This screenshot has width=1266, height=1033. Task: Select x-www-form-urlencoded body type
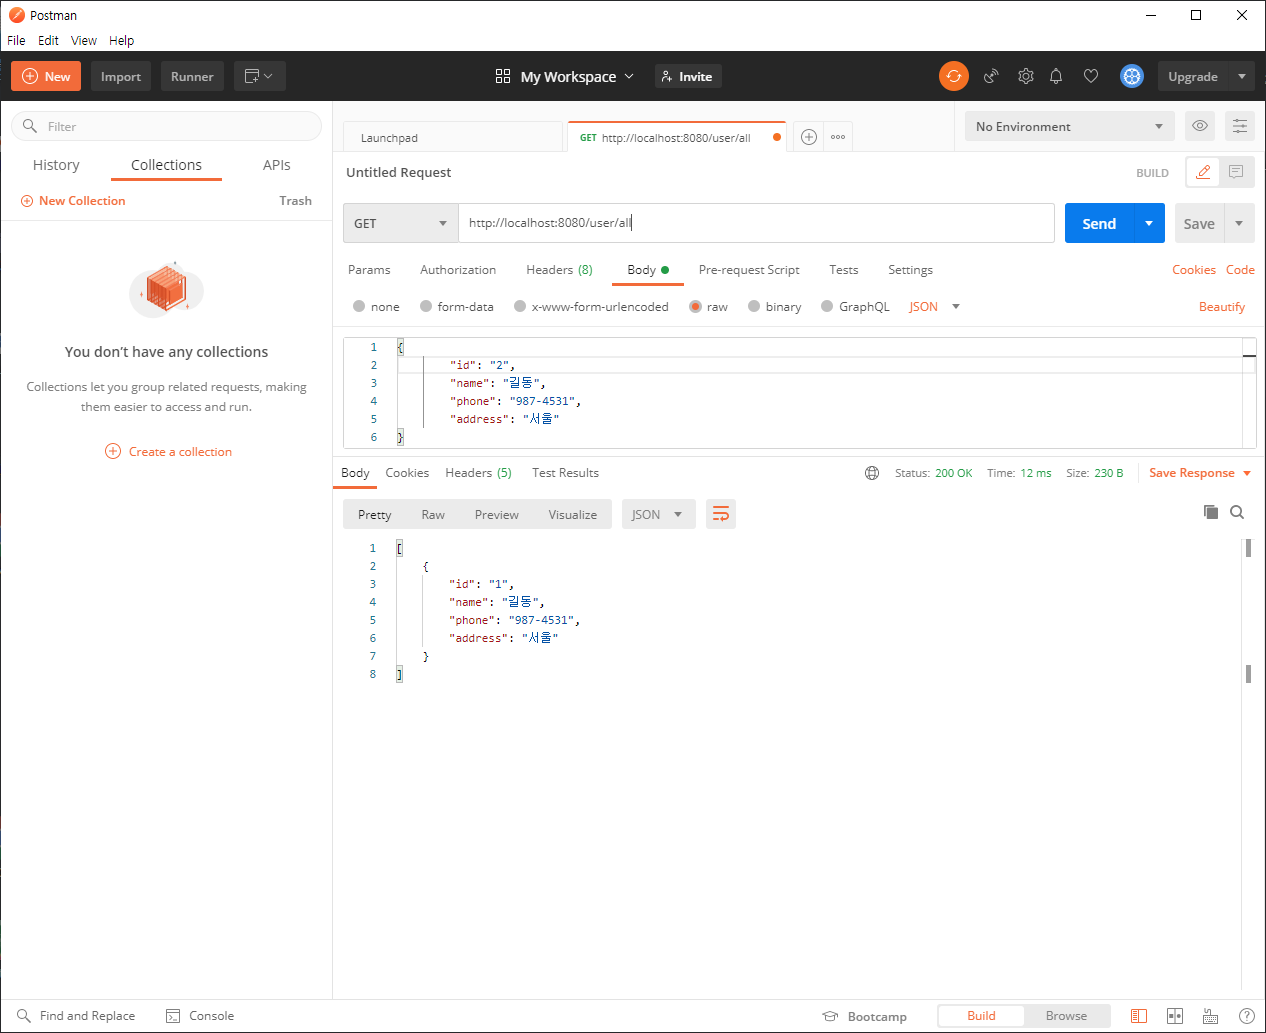click(591, 307)
